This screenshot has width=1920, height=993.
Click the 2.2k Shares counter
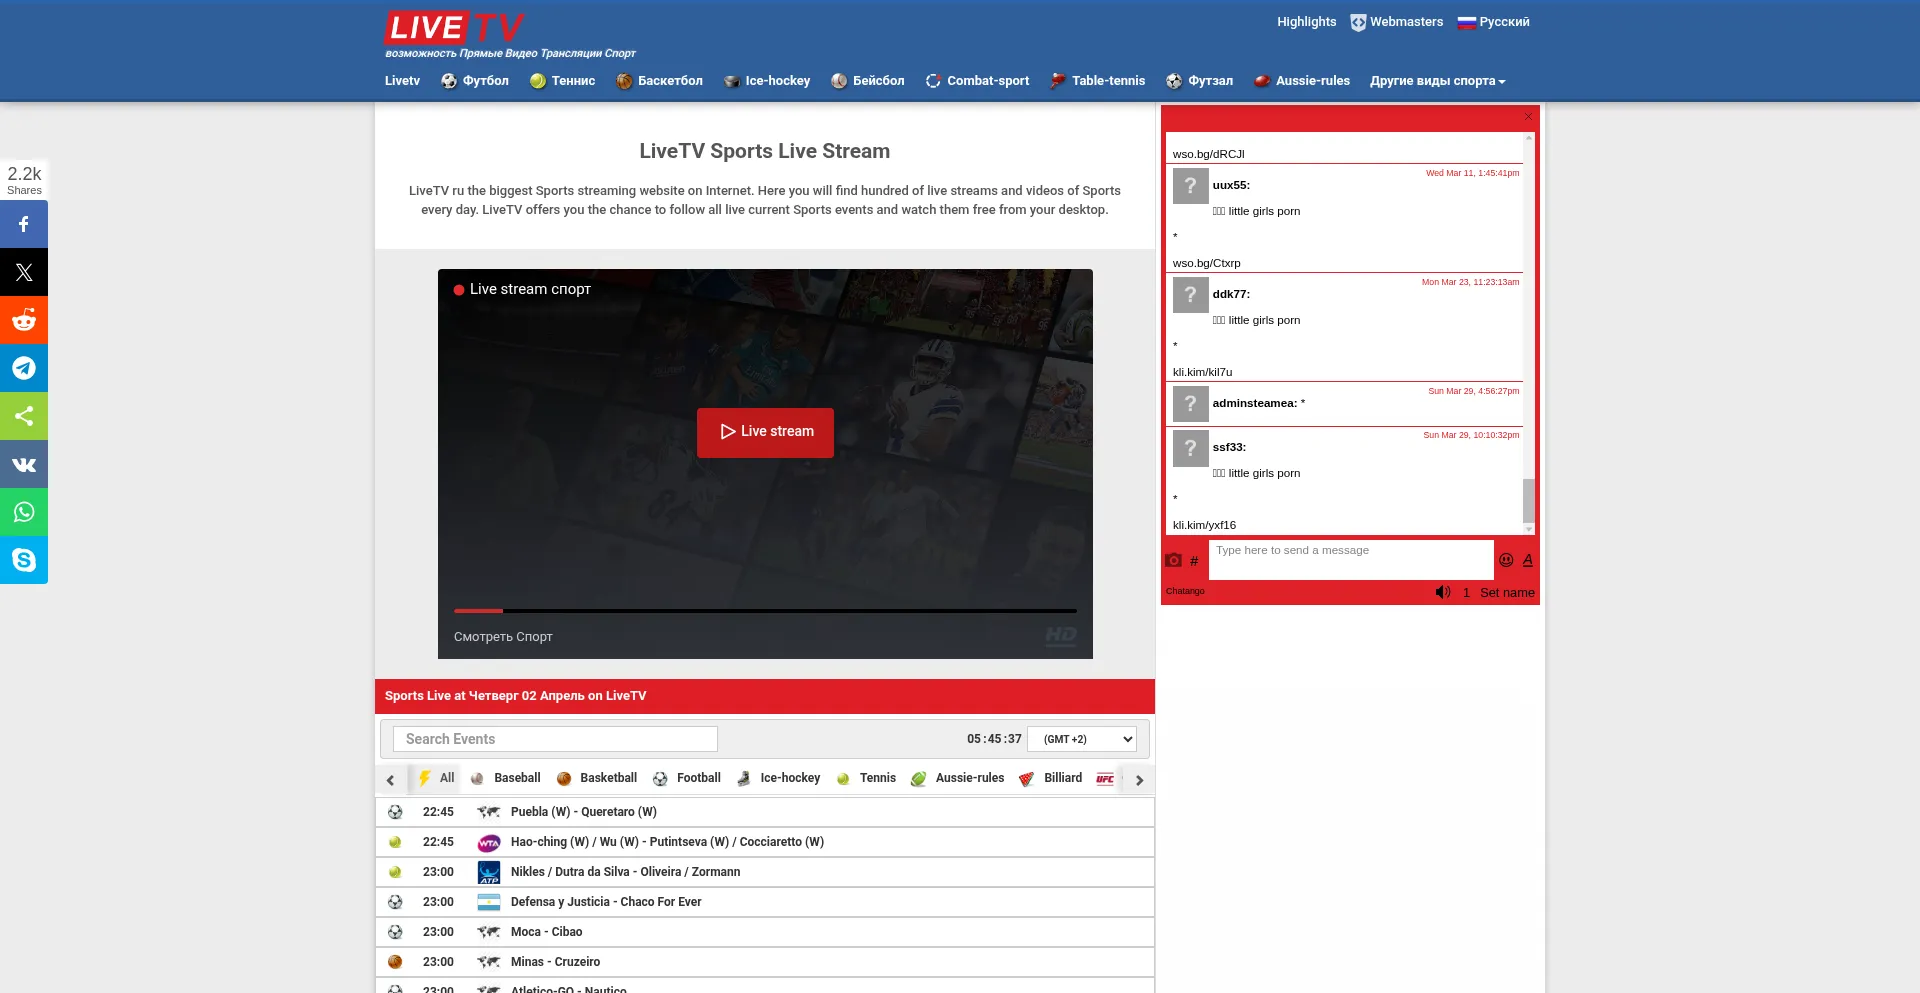[x=24, y=180]
